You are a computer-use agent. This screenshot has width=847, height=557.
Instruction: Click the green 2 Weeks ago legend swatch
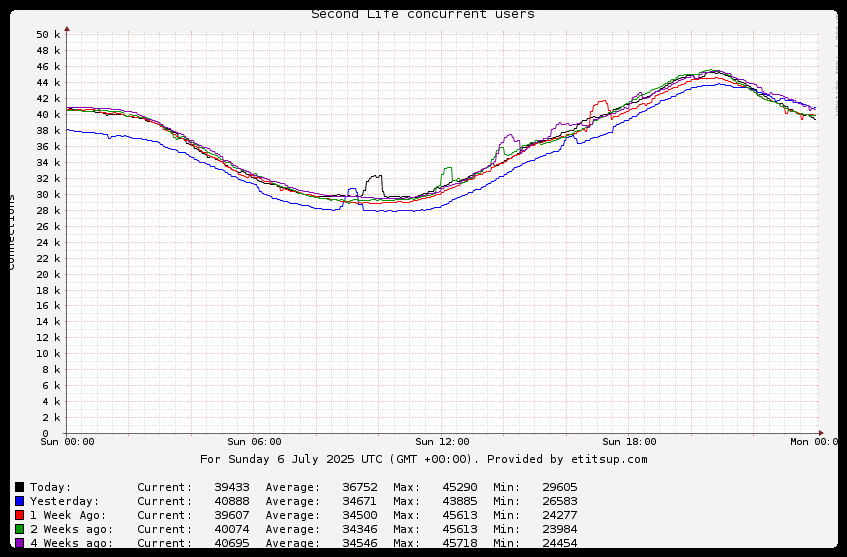(x=19, y=529)
